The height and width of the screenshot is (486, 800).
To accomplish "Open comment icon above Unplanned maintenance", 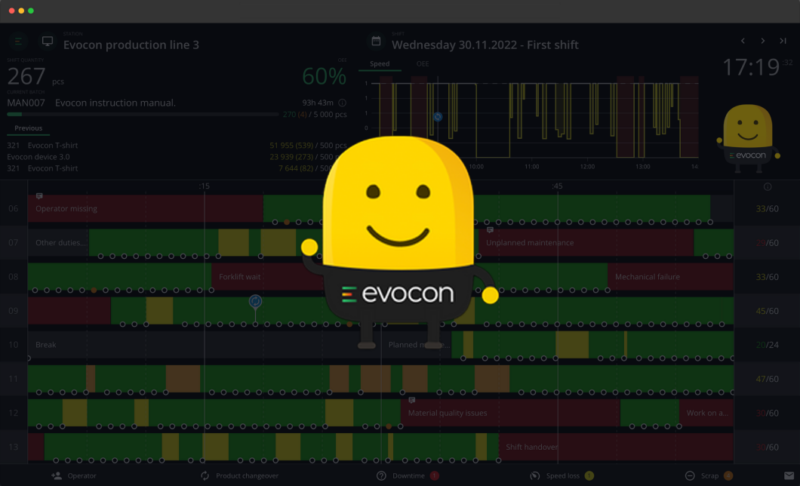I will coord(490,230).
